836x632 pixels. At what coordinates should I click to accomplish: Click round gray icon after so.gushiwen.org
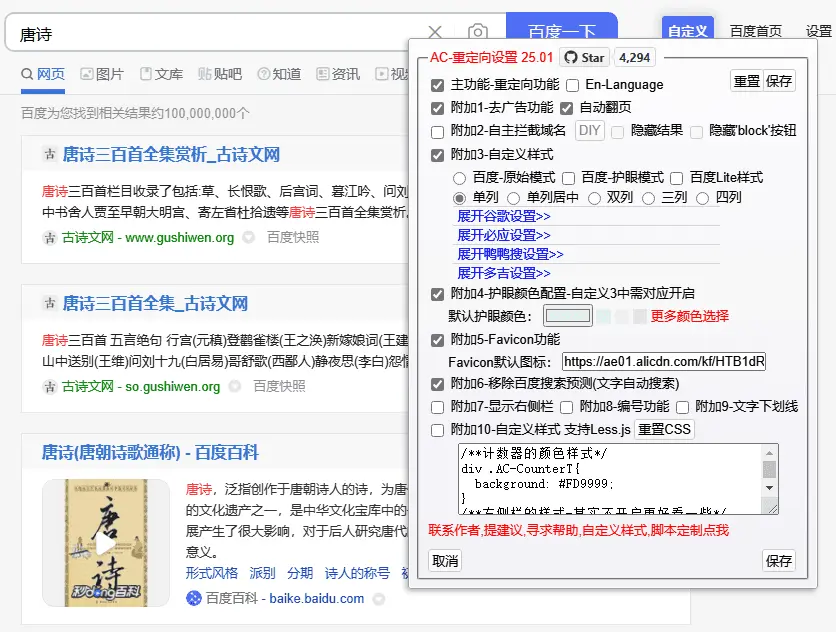235,386
